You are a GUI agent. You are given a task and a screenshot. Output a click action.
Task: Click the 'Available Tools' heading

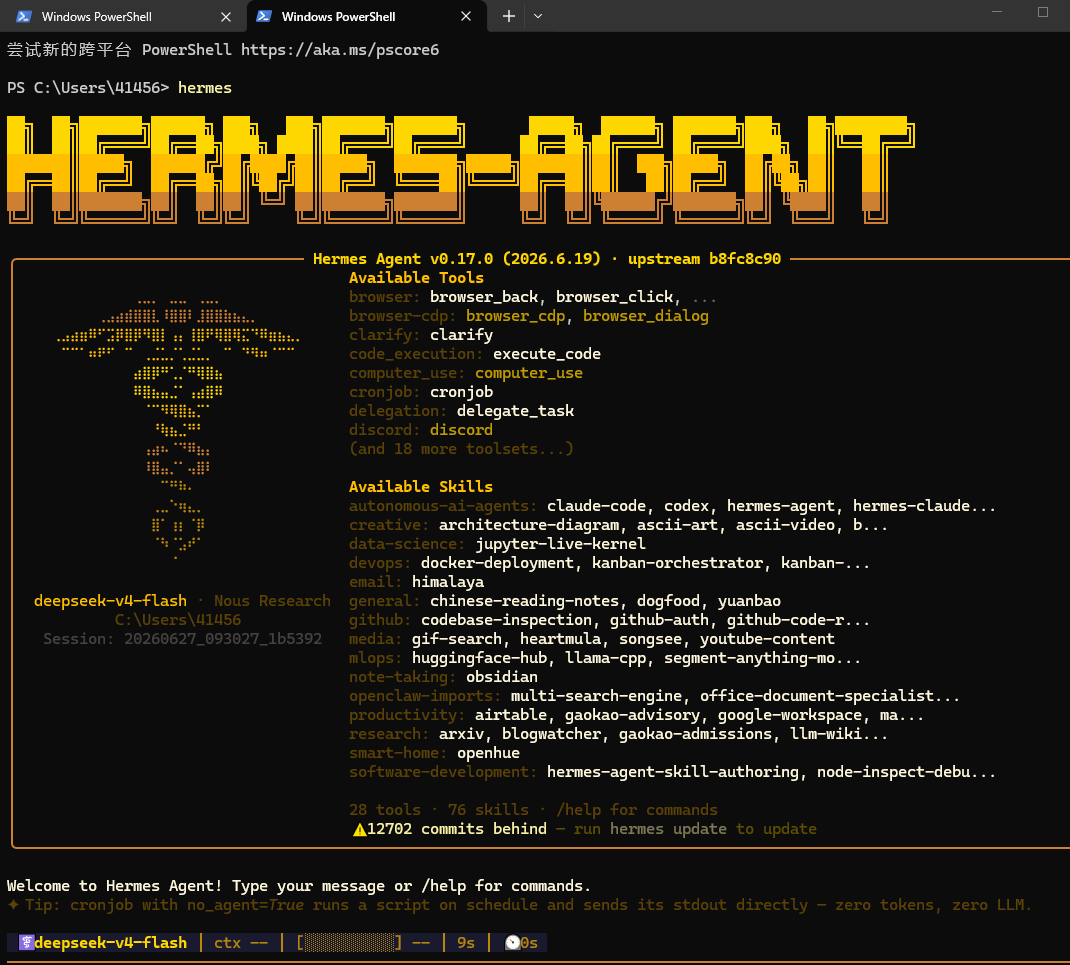click(x=416, y=278)
